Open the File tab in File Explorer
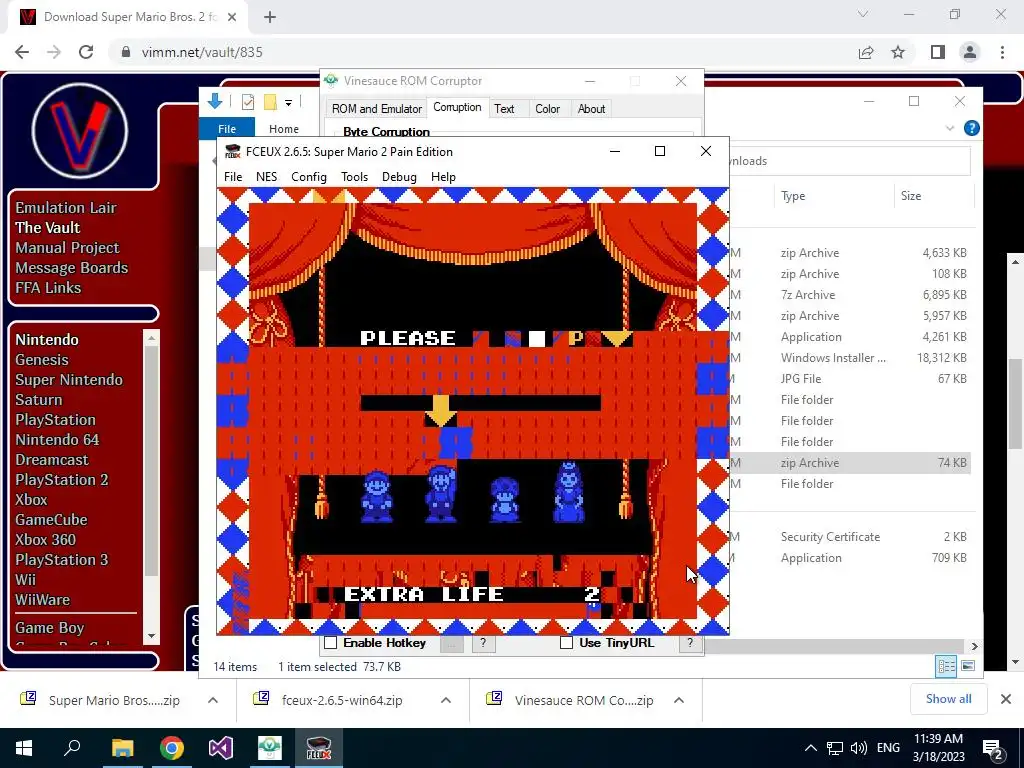 [227, 129]
